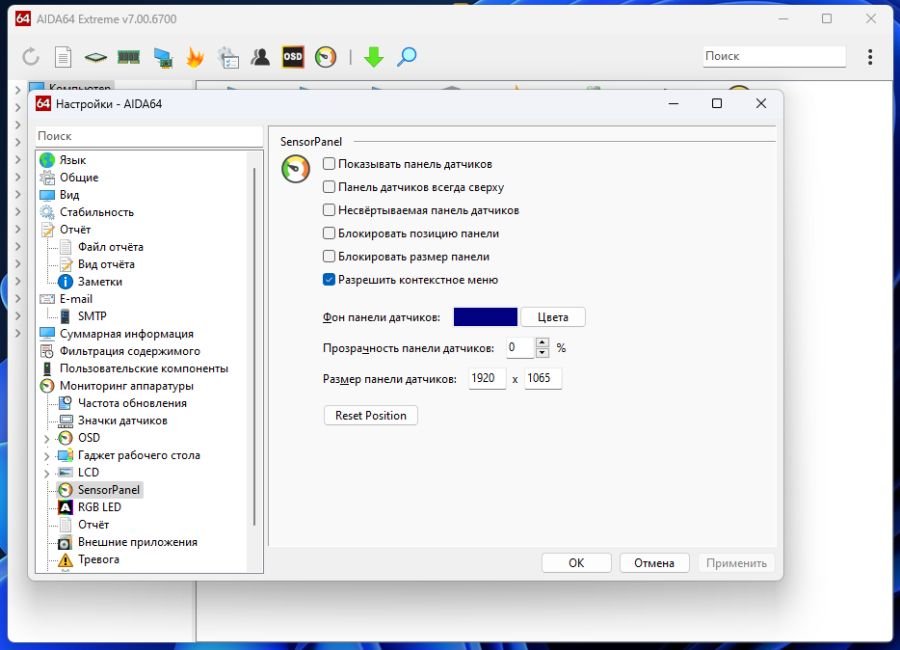Image resolution: width=900 pixels, height=650 pixels.
Task: Click the panel height field 1065
Action: (542, 378)
